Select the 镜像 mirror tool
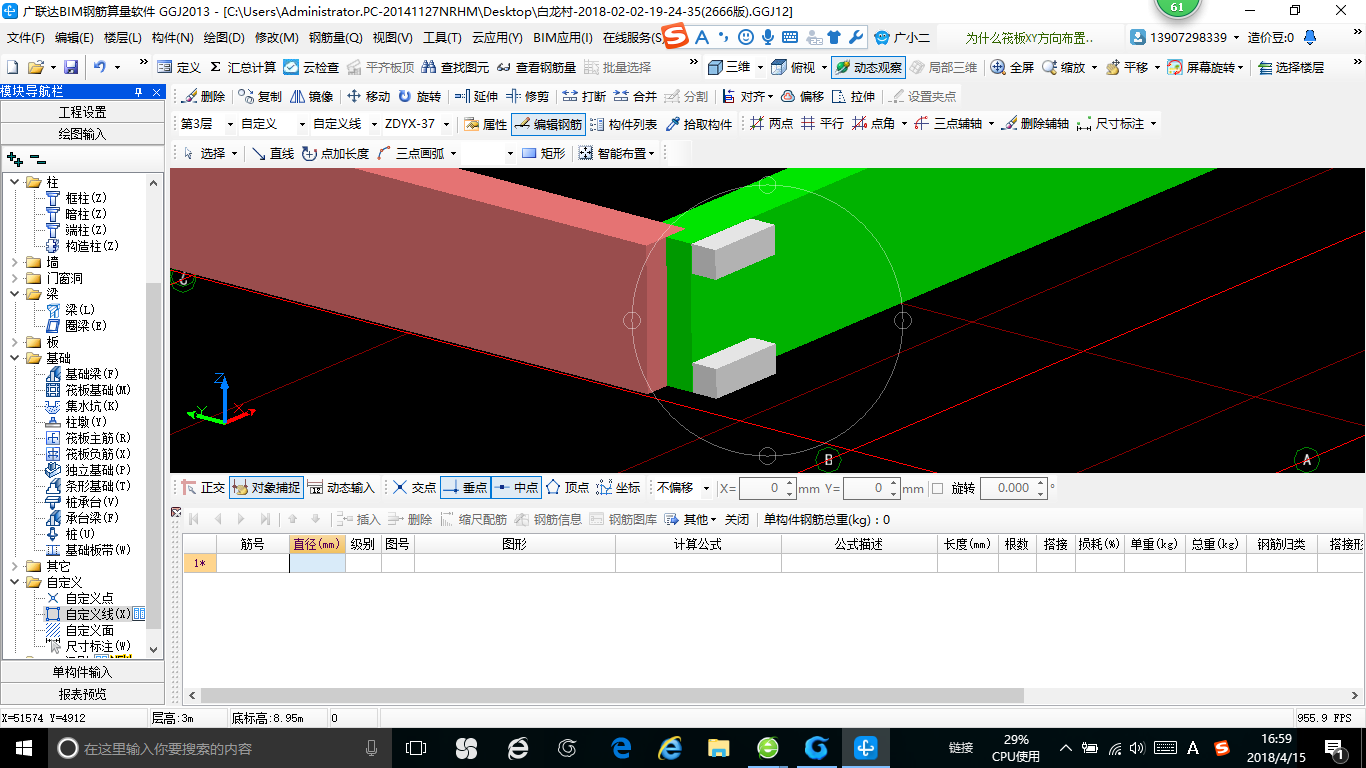Screen dimensions: 1366x768 coord(311,96)
